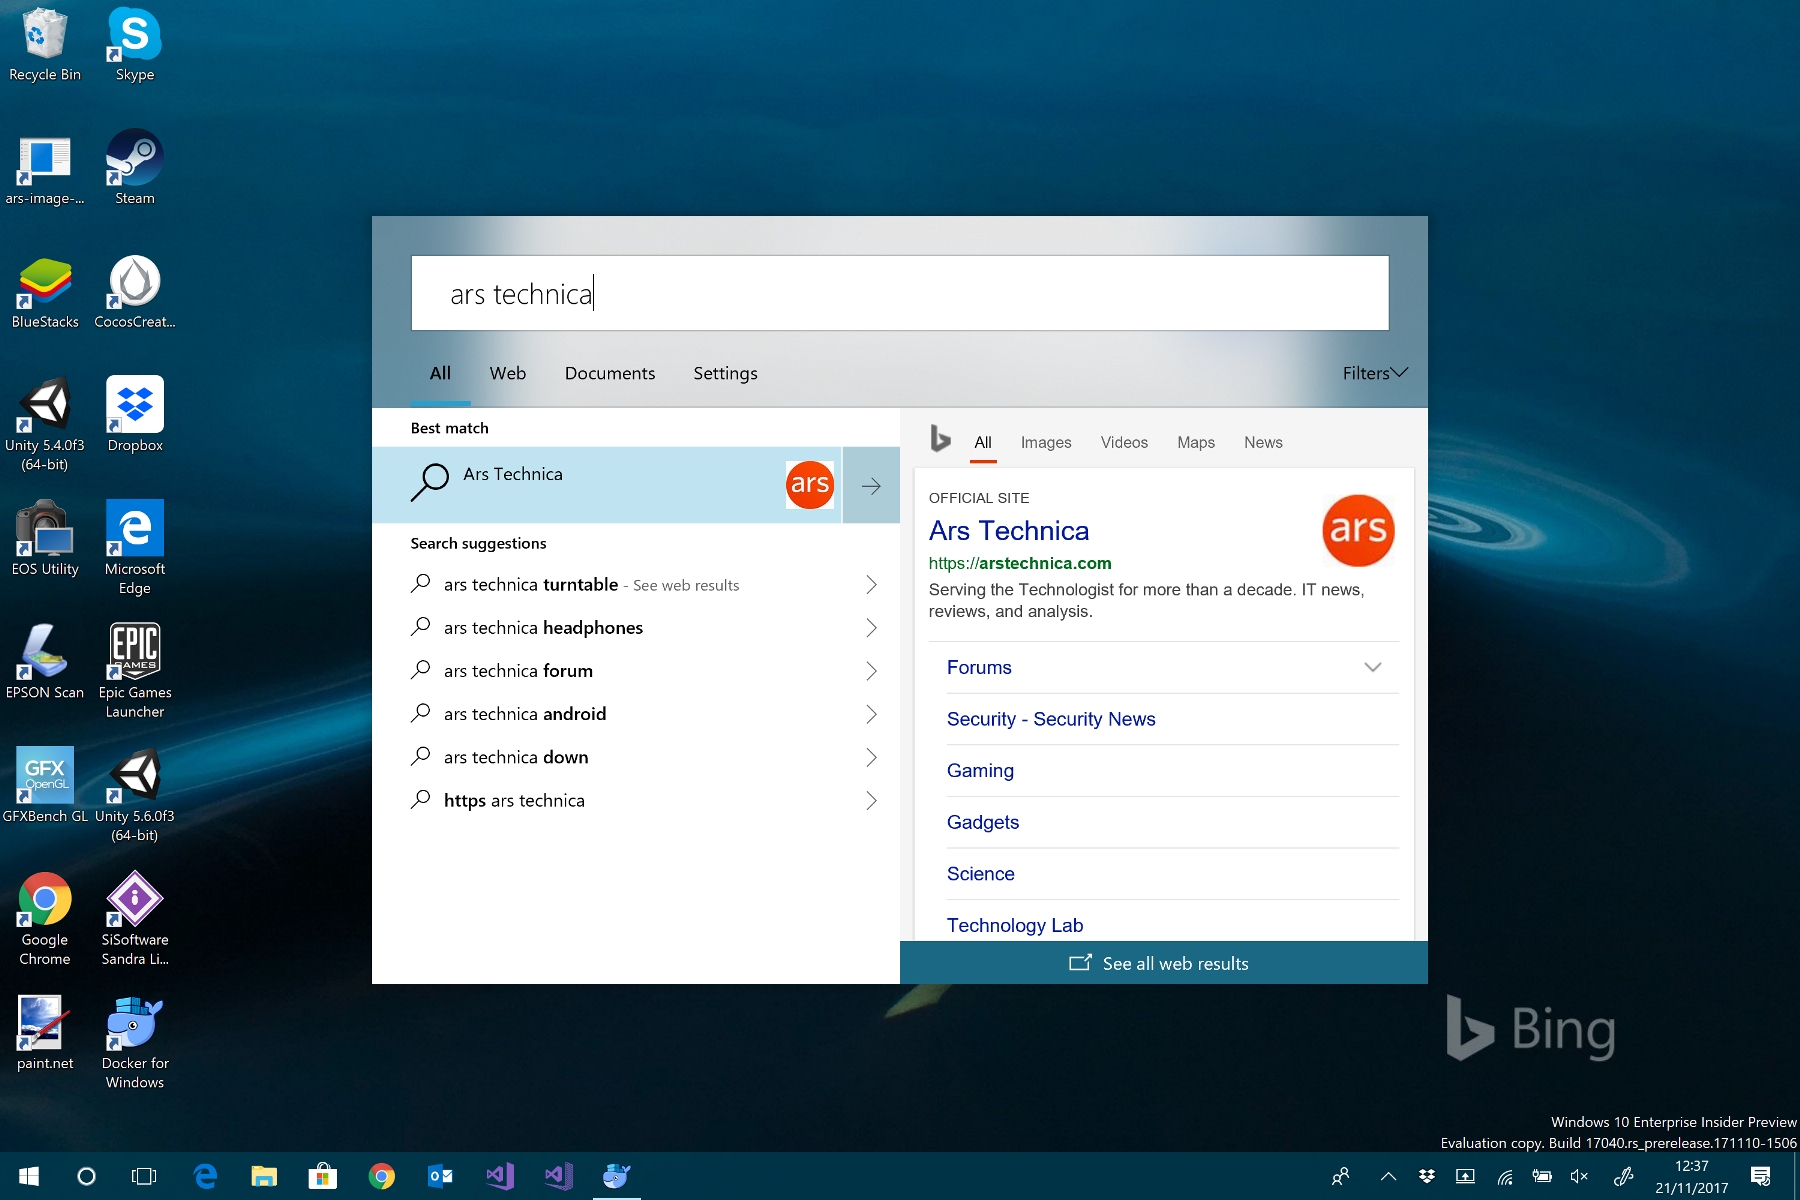Click See all web results button
The width and height of the screenshot is (1800, 1200).
pyautogui.click(x=1163, y=963)
